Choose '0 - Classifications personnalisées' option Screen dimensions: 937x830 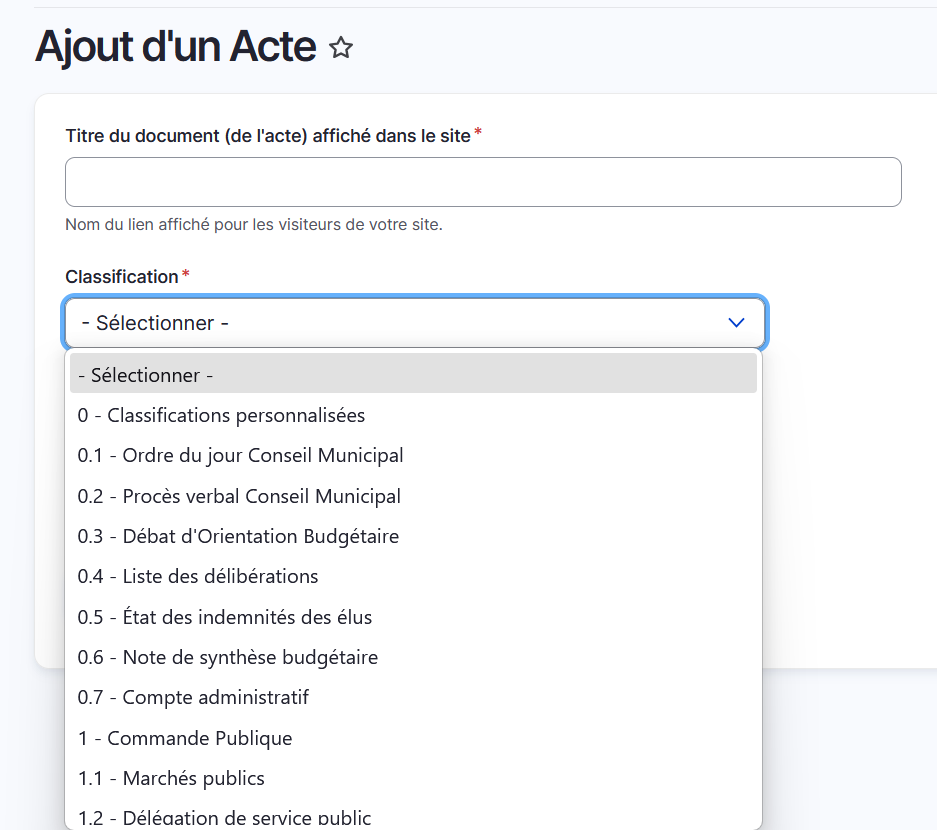(x=222, y=415)
